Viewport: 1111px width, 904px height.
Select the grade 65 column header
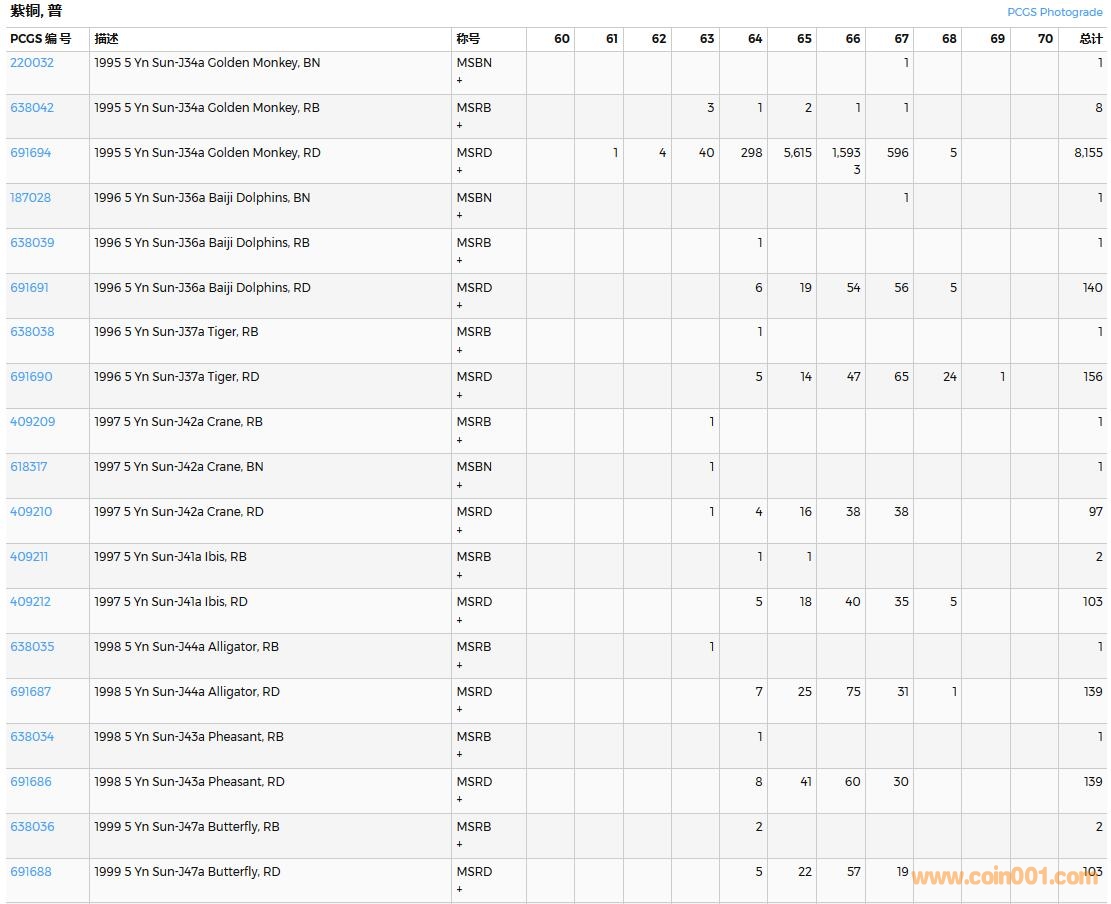(x=804, y=39)
